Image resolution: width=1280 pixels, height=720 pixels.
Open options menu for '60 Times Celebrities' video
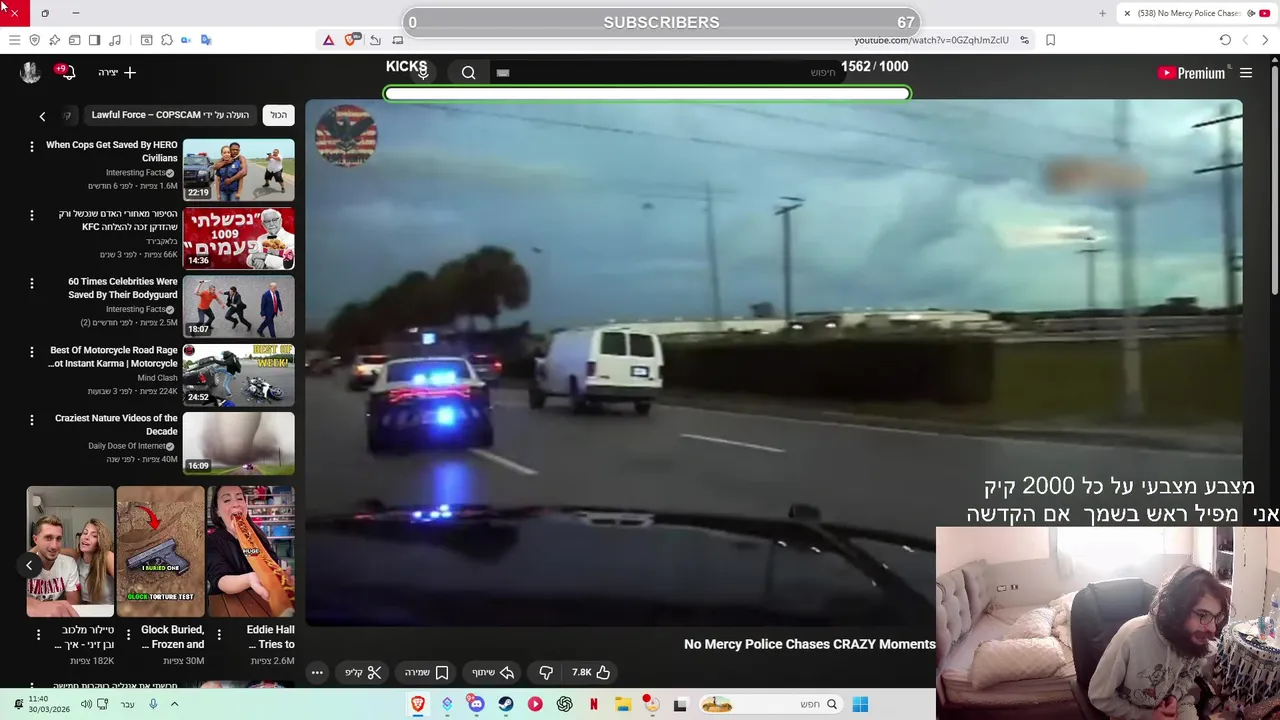[x=31, y=283]
